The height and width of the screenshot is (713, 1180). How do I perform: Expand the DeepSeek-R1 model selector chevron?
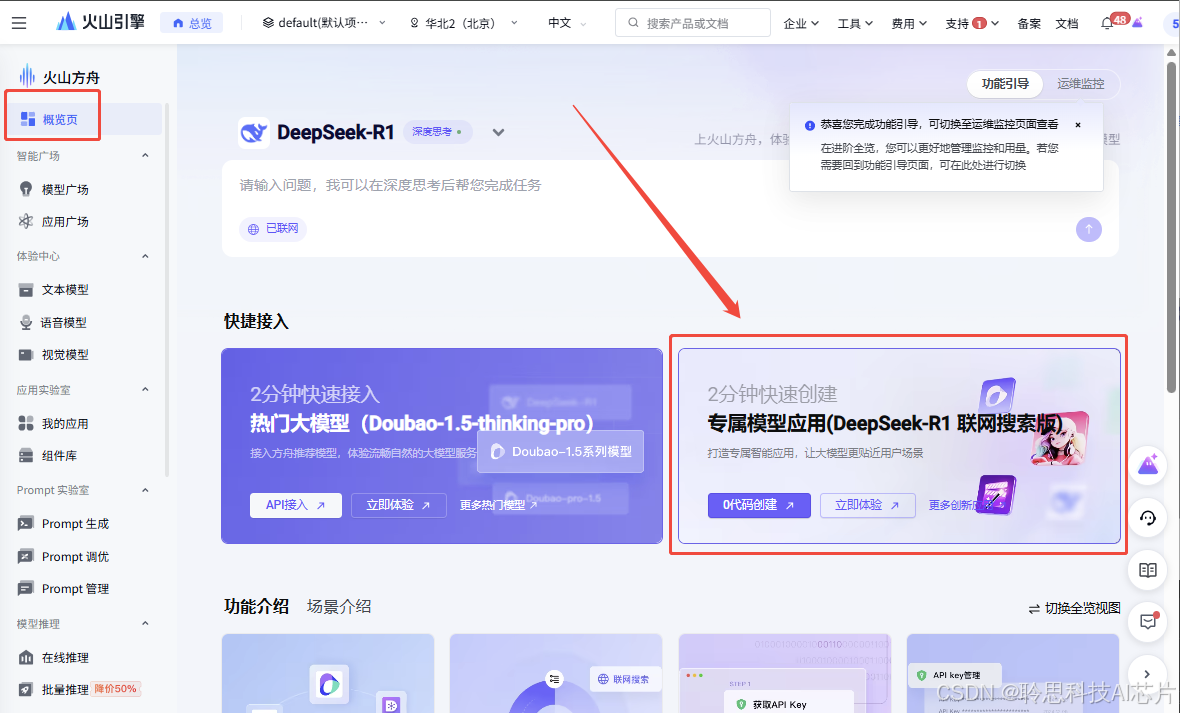[x=498, y=133]
